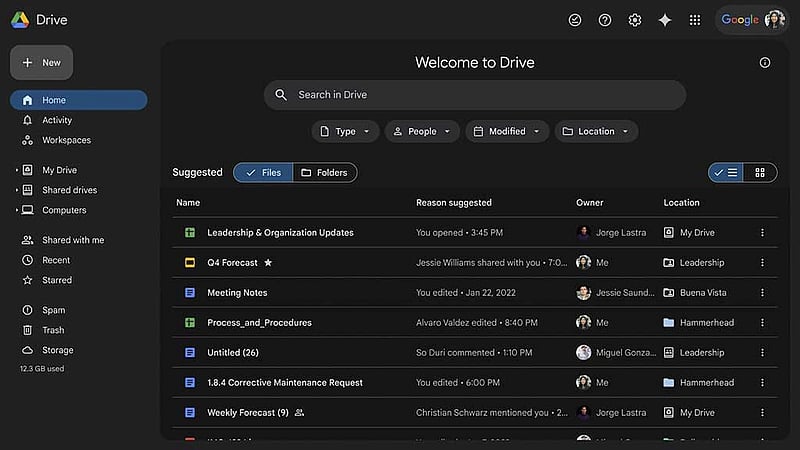Image resolution: width=800 pixels, height=450 pixels.
Task: Open the Weekly Forecast (9) file
Action: click(247, 413)
